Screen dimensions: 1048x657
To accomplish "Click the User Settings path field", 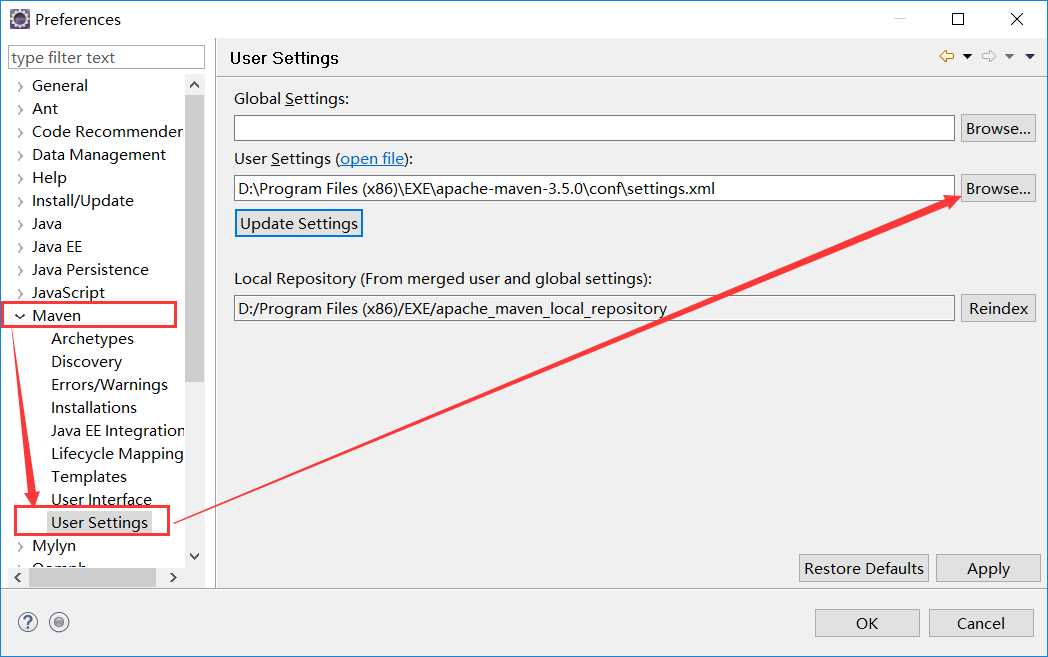I will coord(594,188).
